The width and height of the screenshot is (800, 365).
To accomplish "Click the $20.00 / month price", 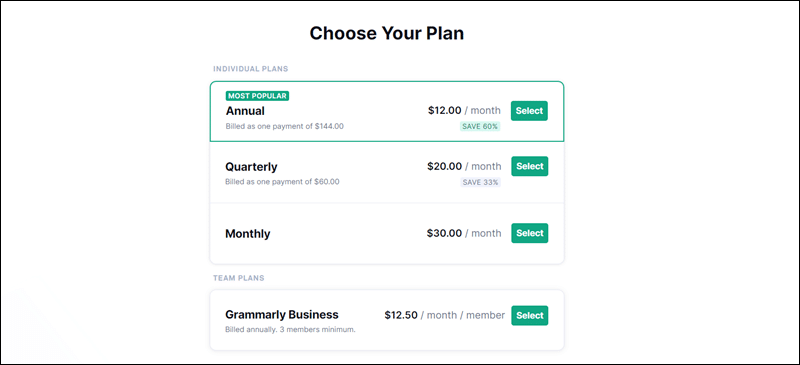I will (464, 166).
